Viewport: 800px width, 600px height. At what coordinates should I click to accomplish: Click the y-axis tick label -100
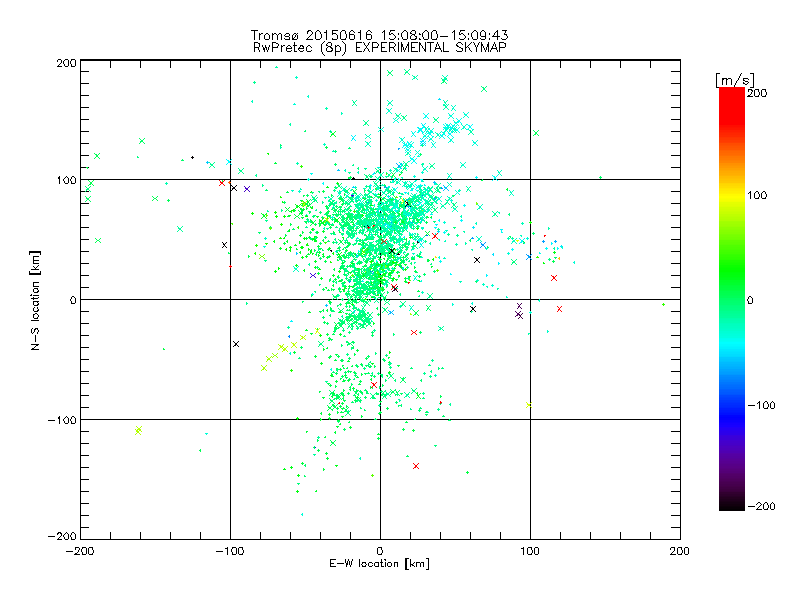[62, 420]
